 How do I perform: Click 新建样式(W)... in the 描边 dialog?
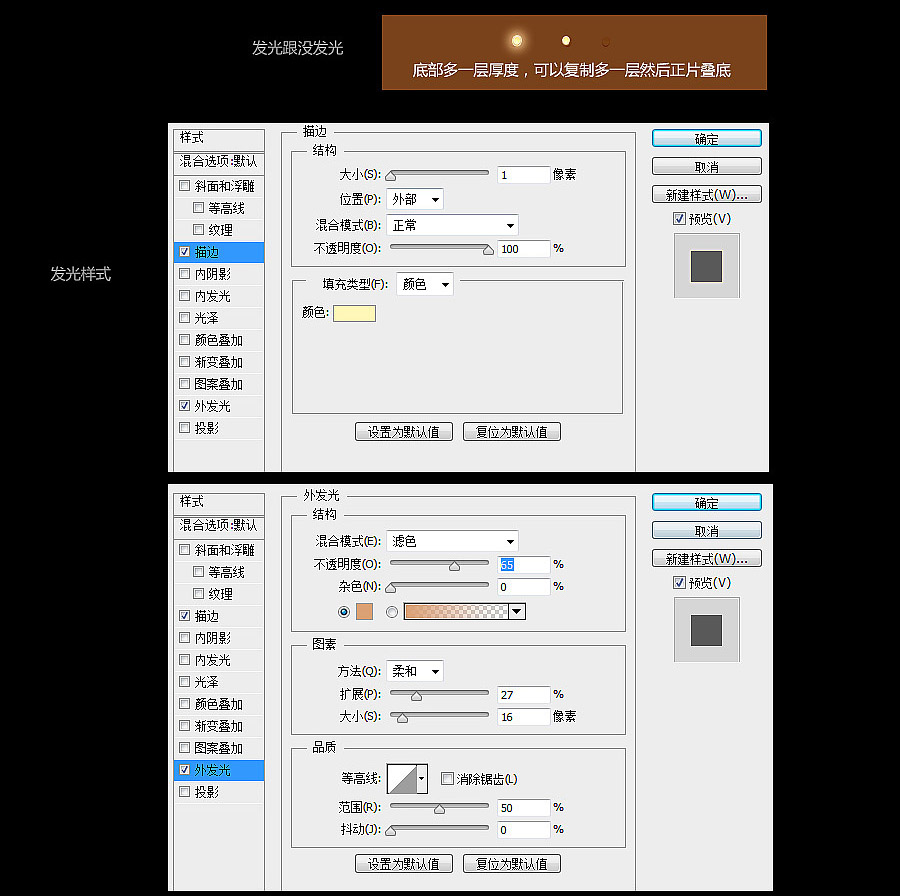click(707, 195)
